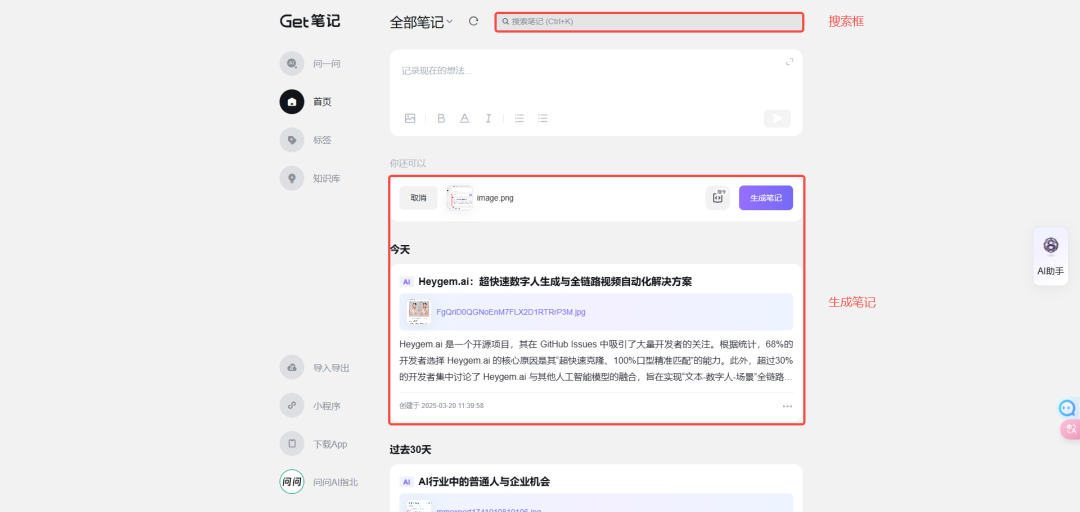
Task: Click the Heygem.ai note summary text
Action: [x=596, y=360]
